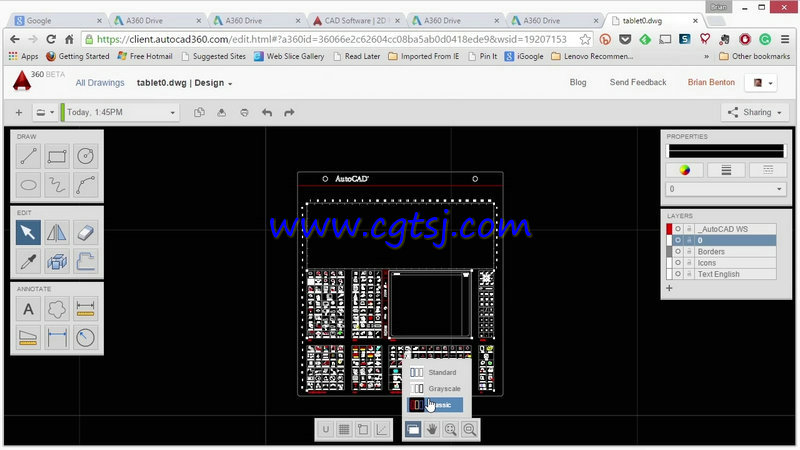Viewport: 800px width, 450px height.
Task: Select the Rectangle draw tool
Action: (x=57, y=157)
